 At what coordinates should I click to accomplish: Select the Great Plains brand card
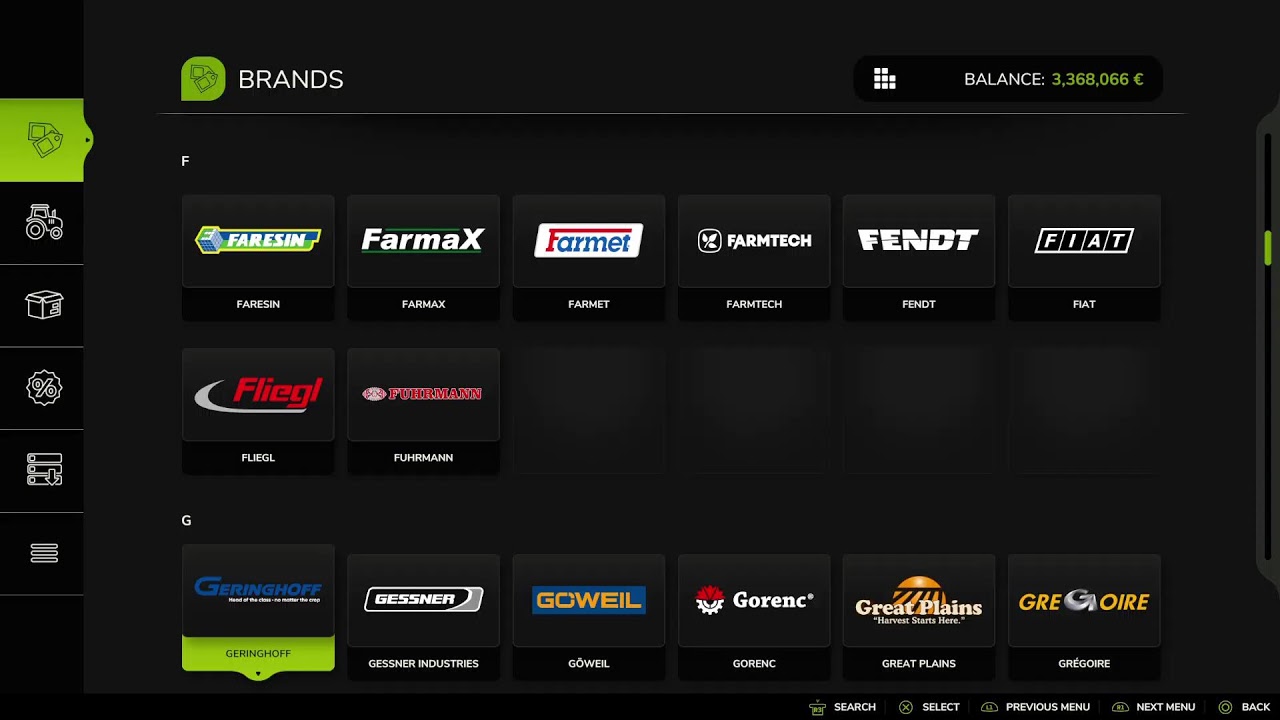pyautogui.click(x=919, y=617)
